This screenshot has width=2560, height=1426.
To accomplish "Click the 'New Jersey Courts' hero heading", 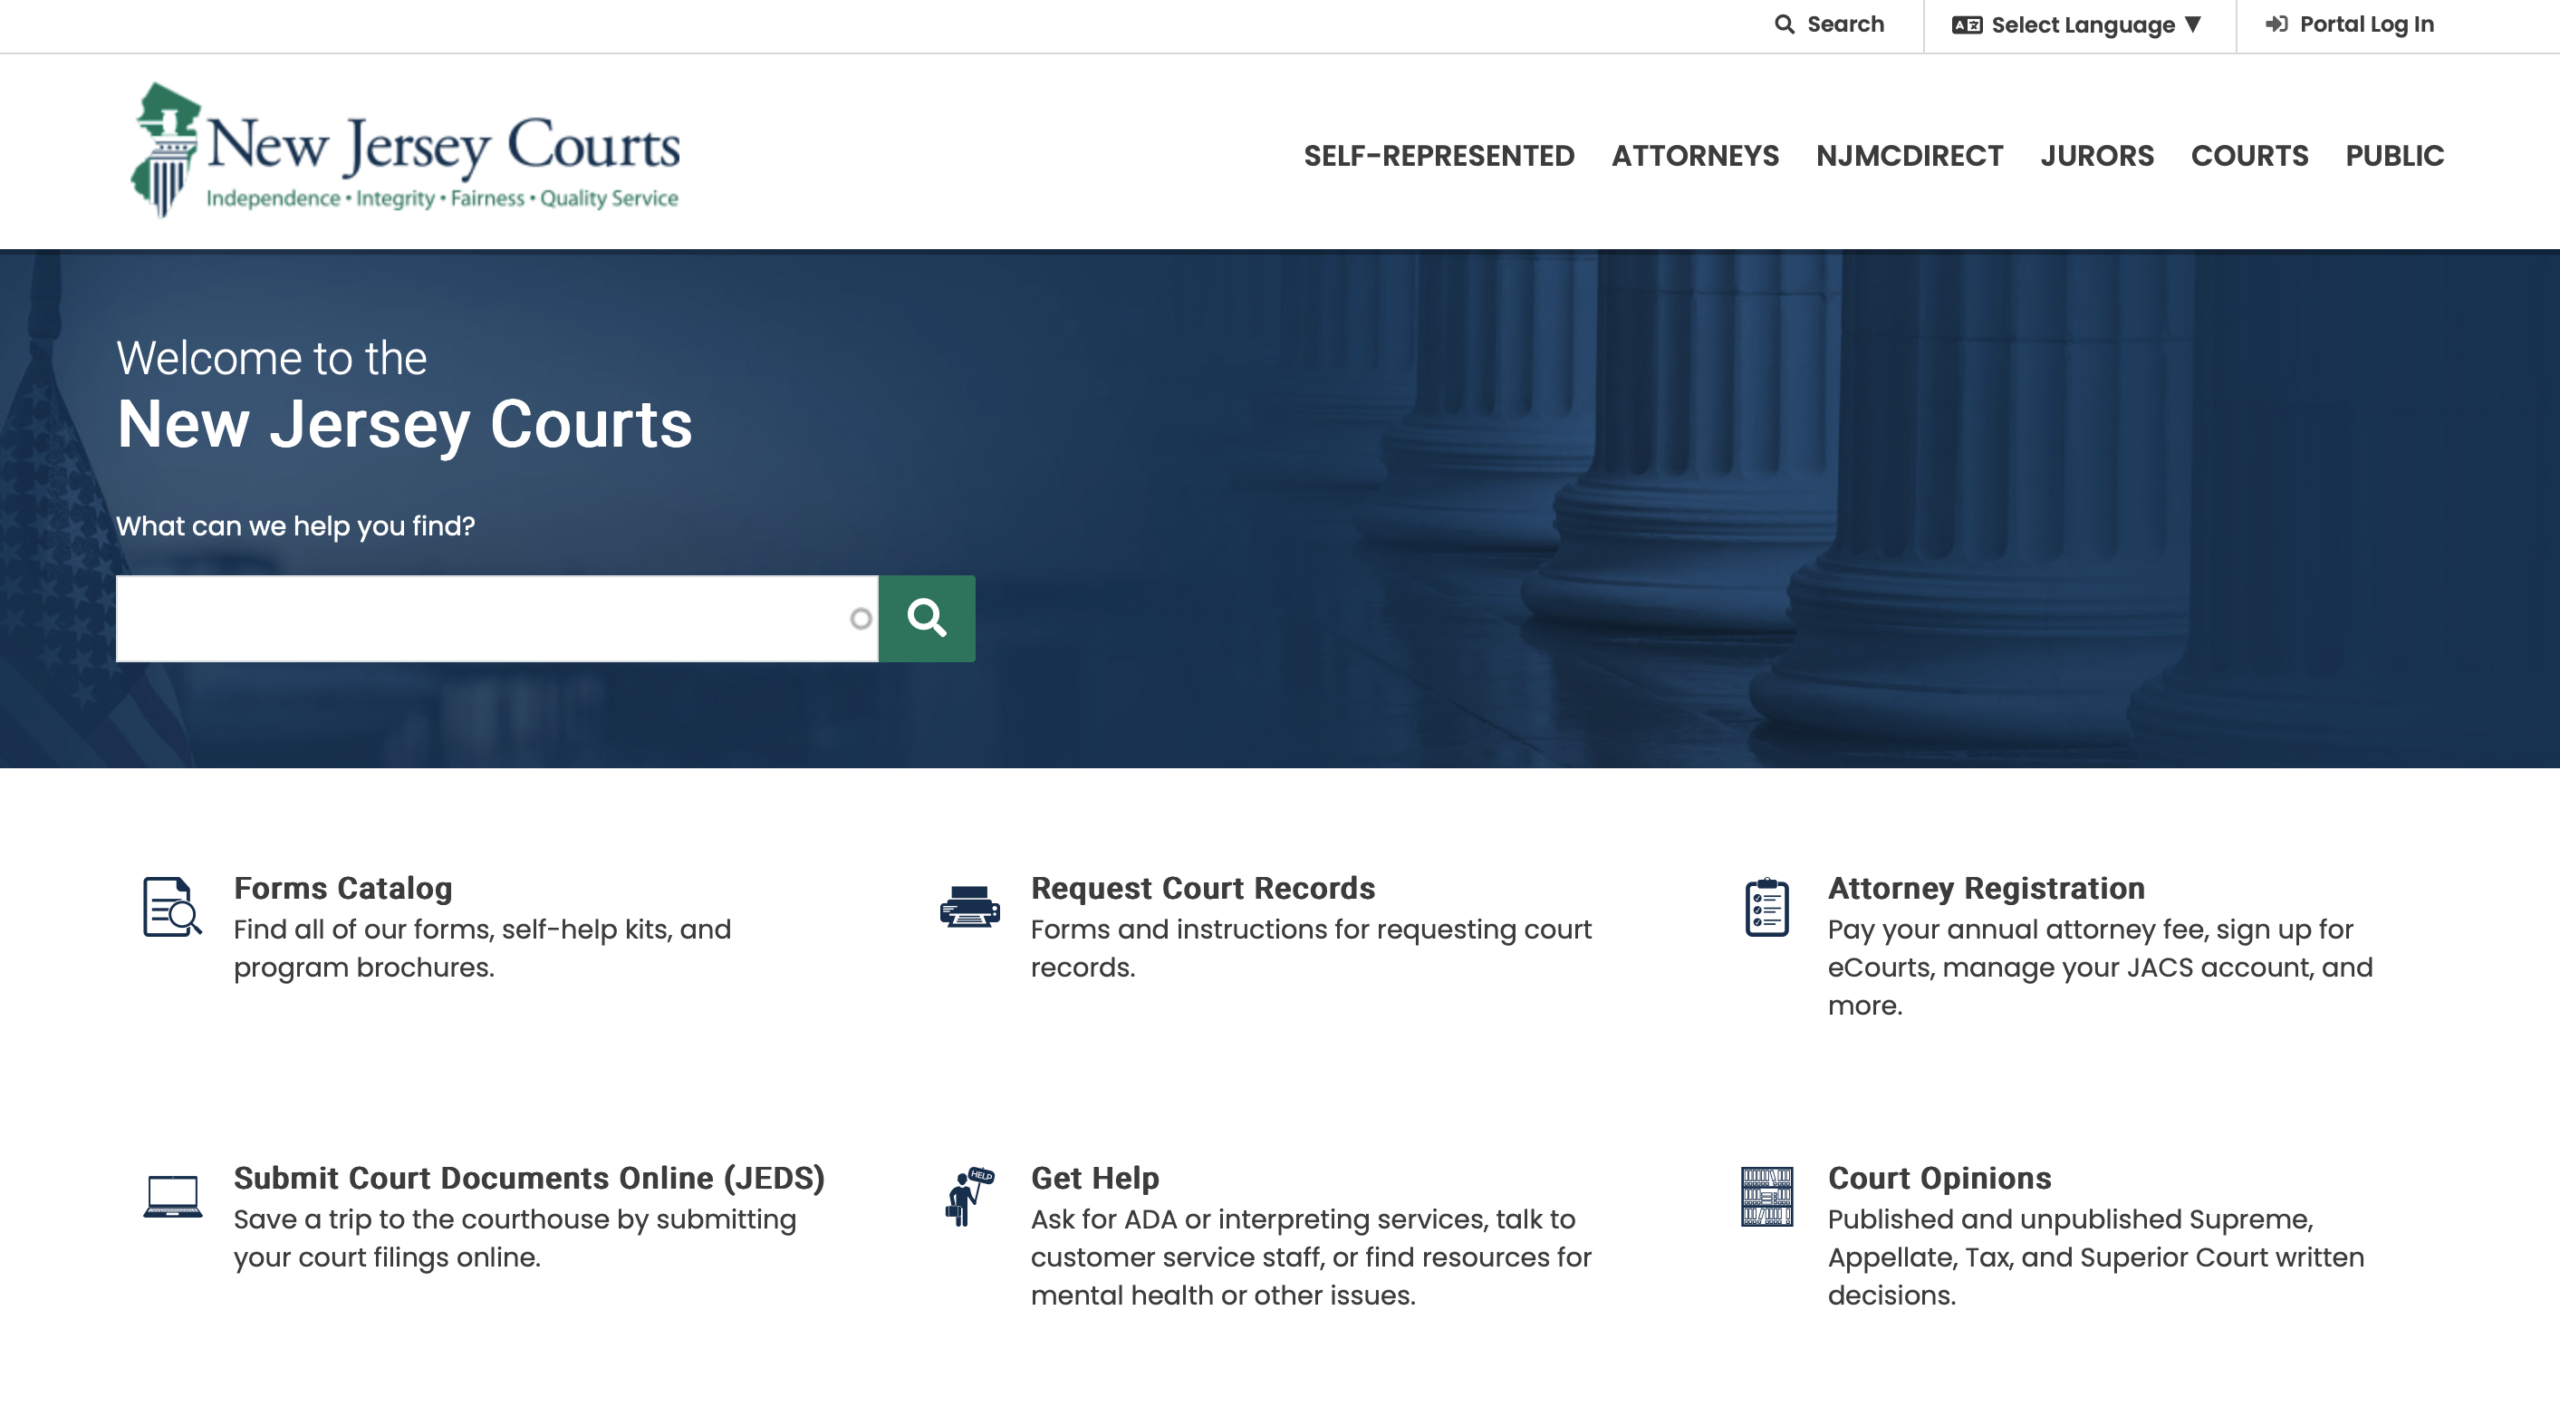I will [x=404, y=425].
